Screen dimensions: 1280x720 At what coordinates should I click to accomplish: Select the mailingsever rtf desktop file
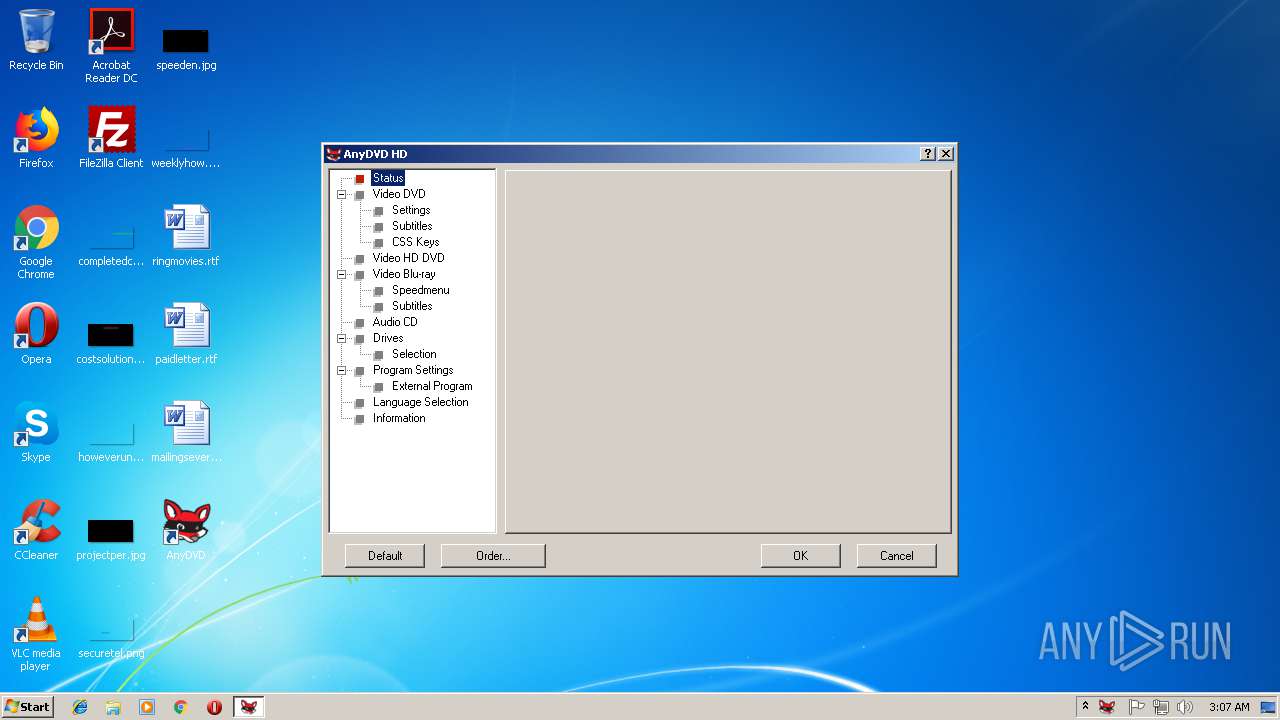pos(186,432)
